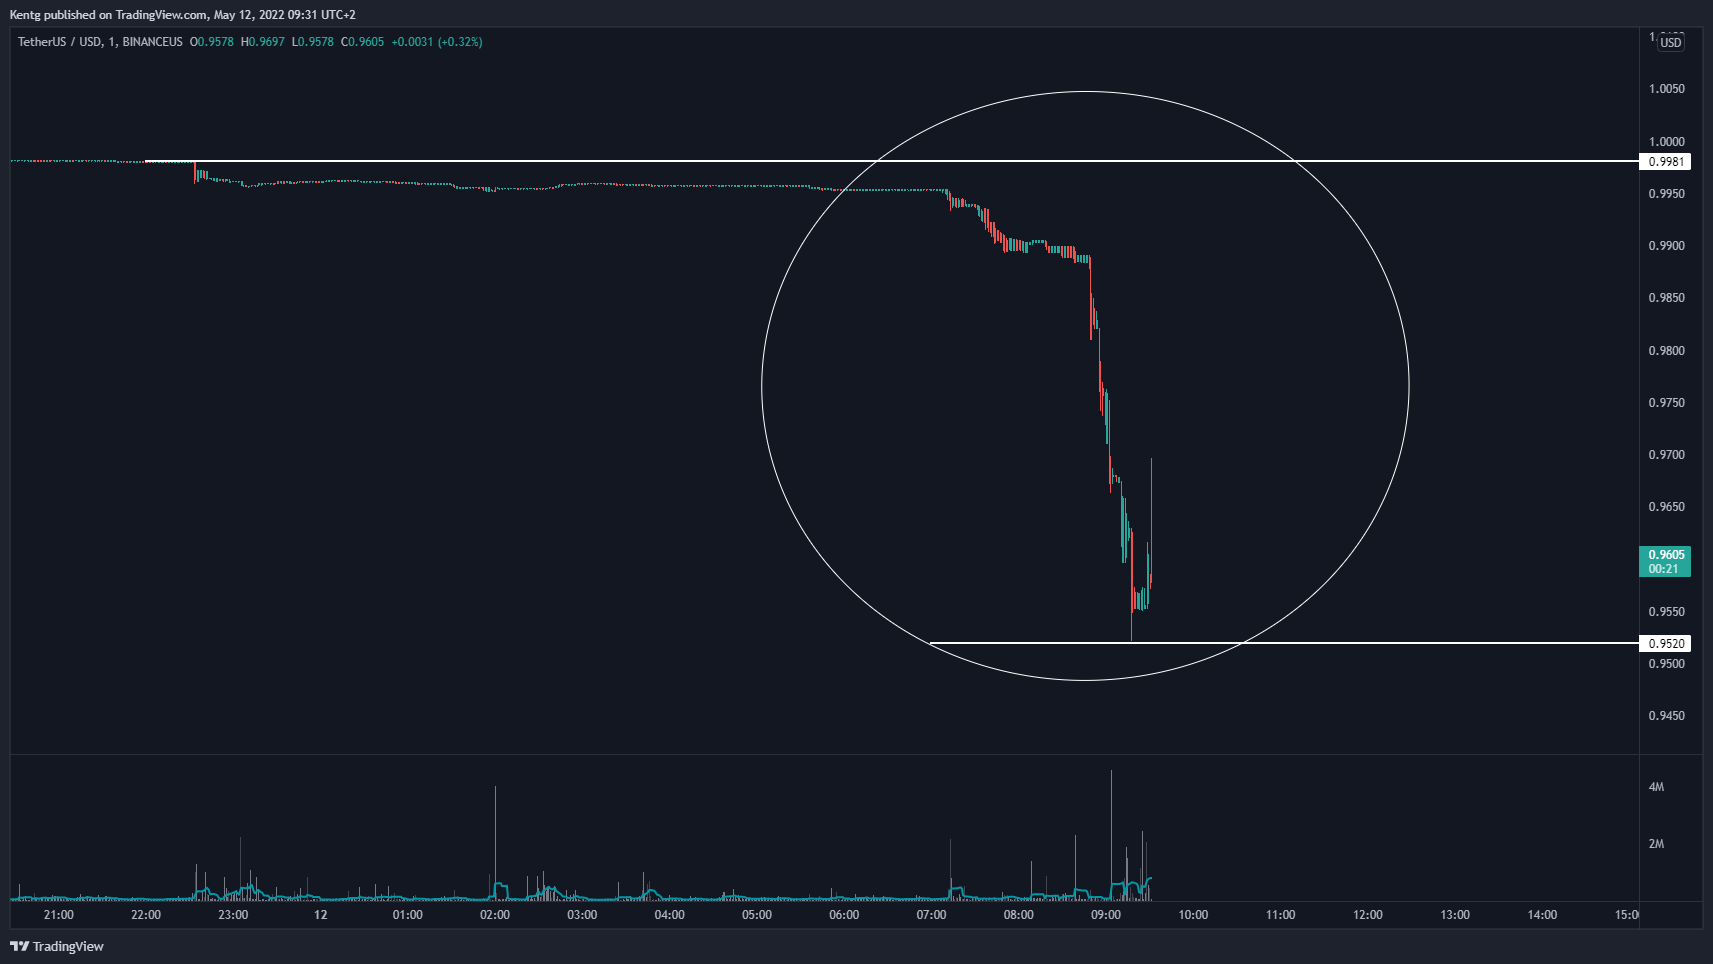Image resolution: width=1713 pixels, height=964 pixels.
Task: Click the 22:00 time axis label
Action: pyautogui.click(x=146, y=915)
